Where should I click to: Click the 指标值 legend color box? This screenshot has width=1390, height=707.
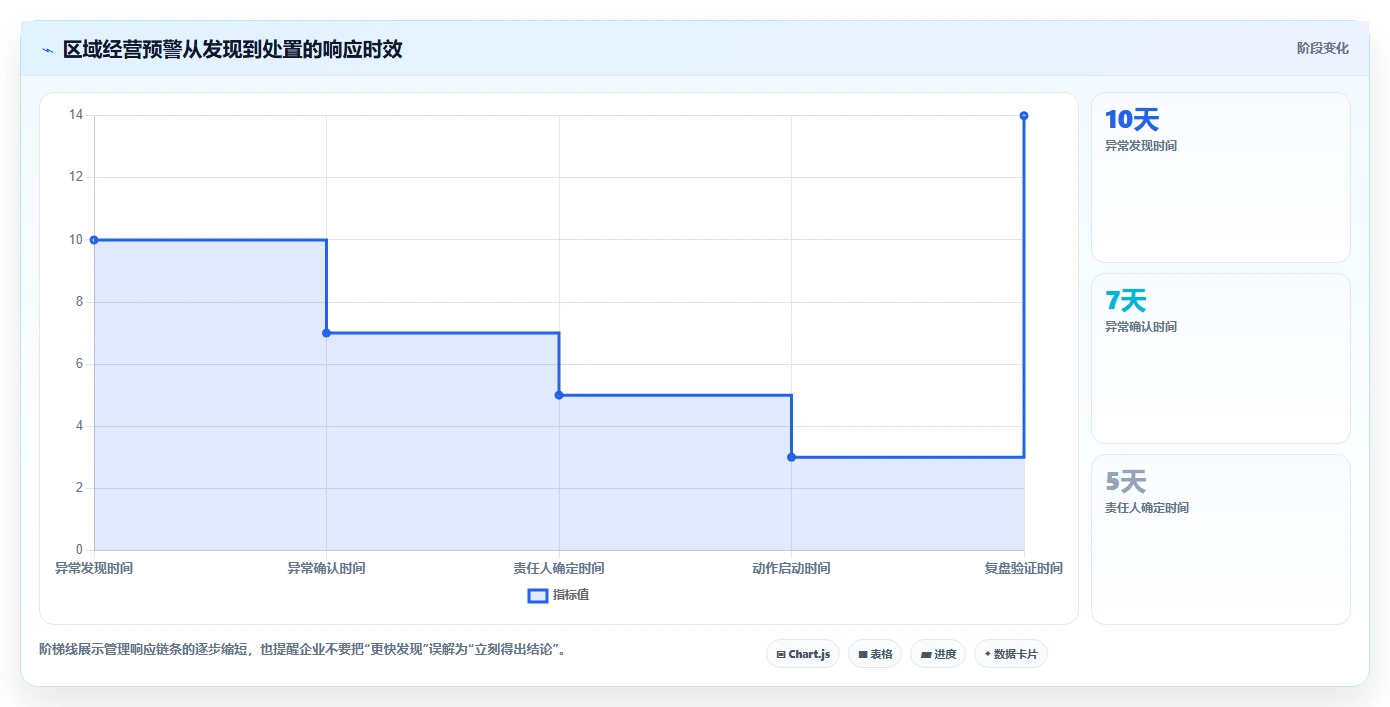537,595
